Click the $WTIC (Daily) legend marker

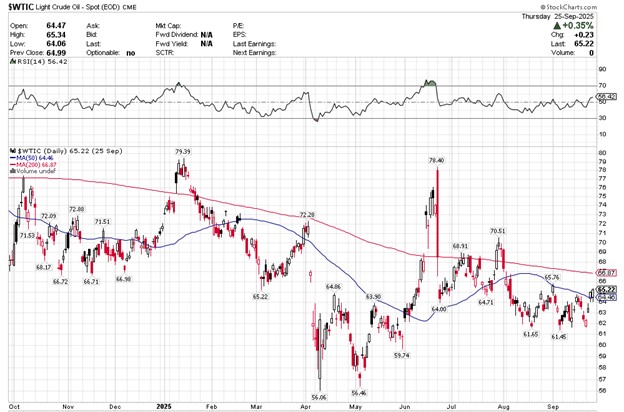(x=11, y=149)
